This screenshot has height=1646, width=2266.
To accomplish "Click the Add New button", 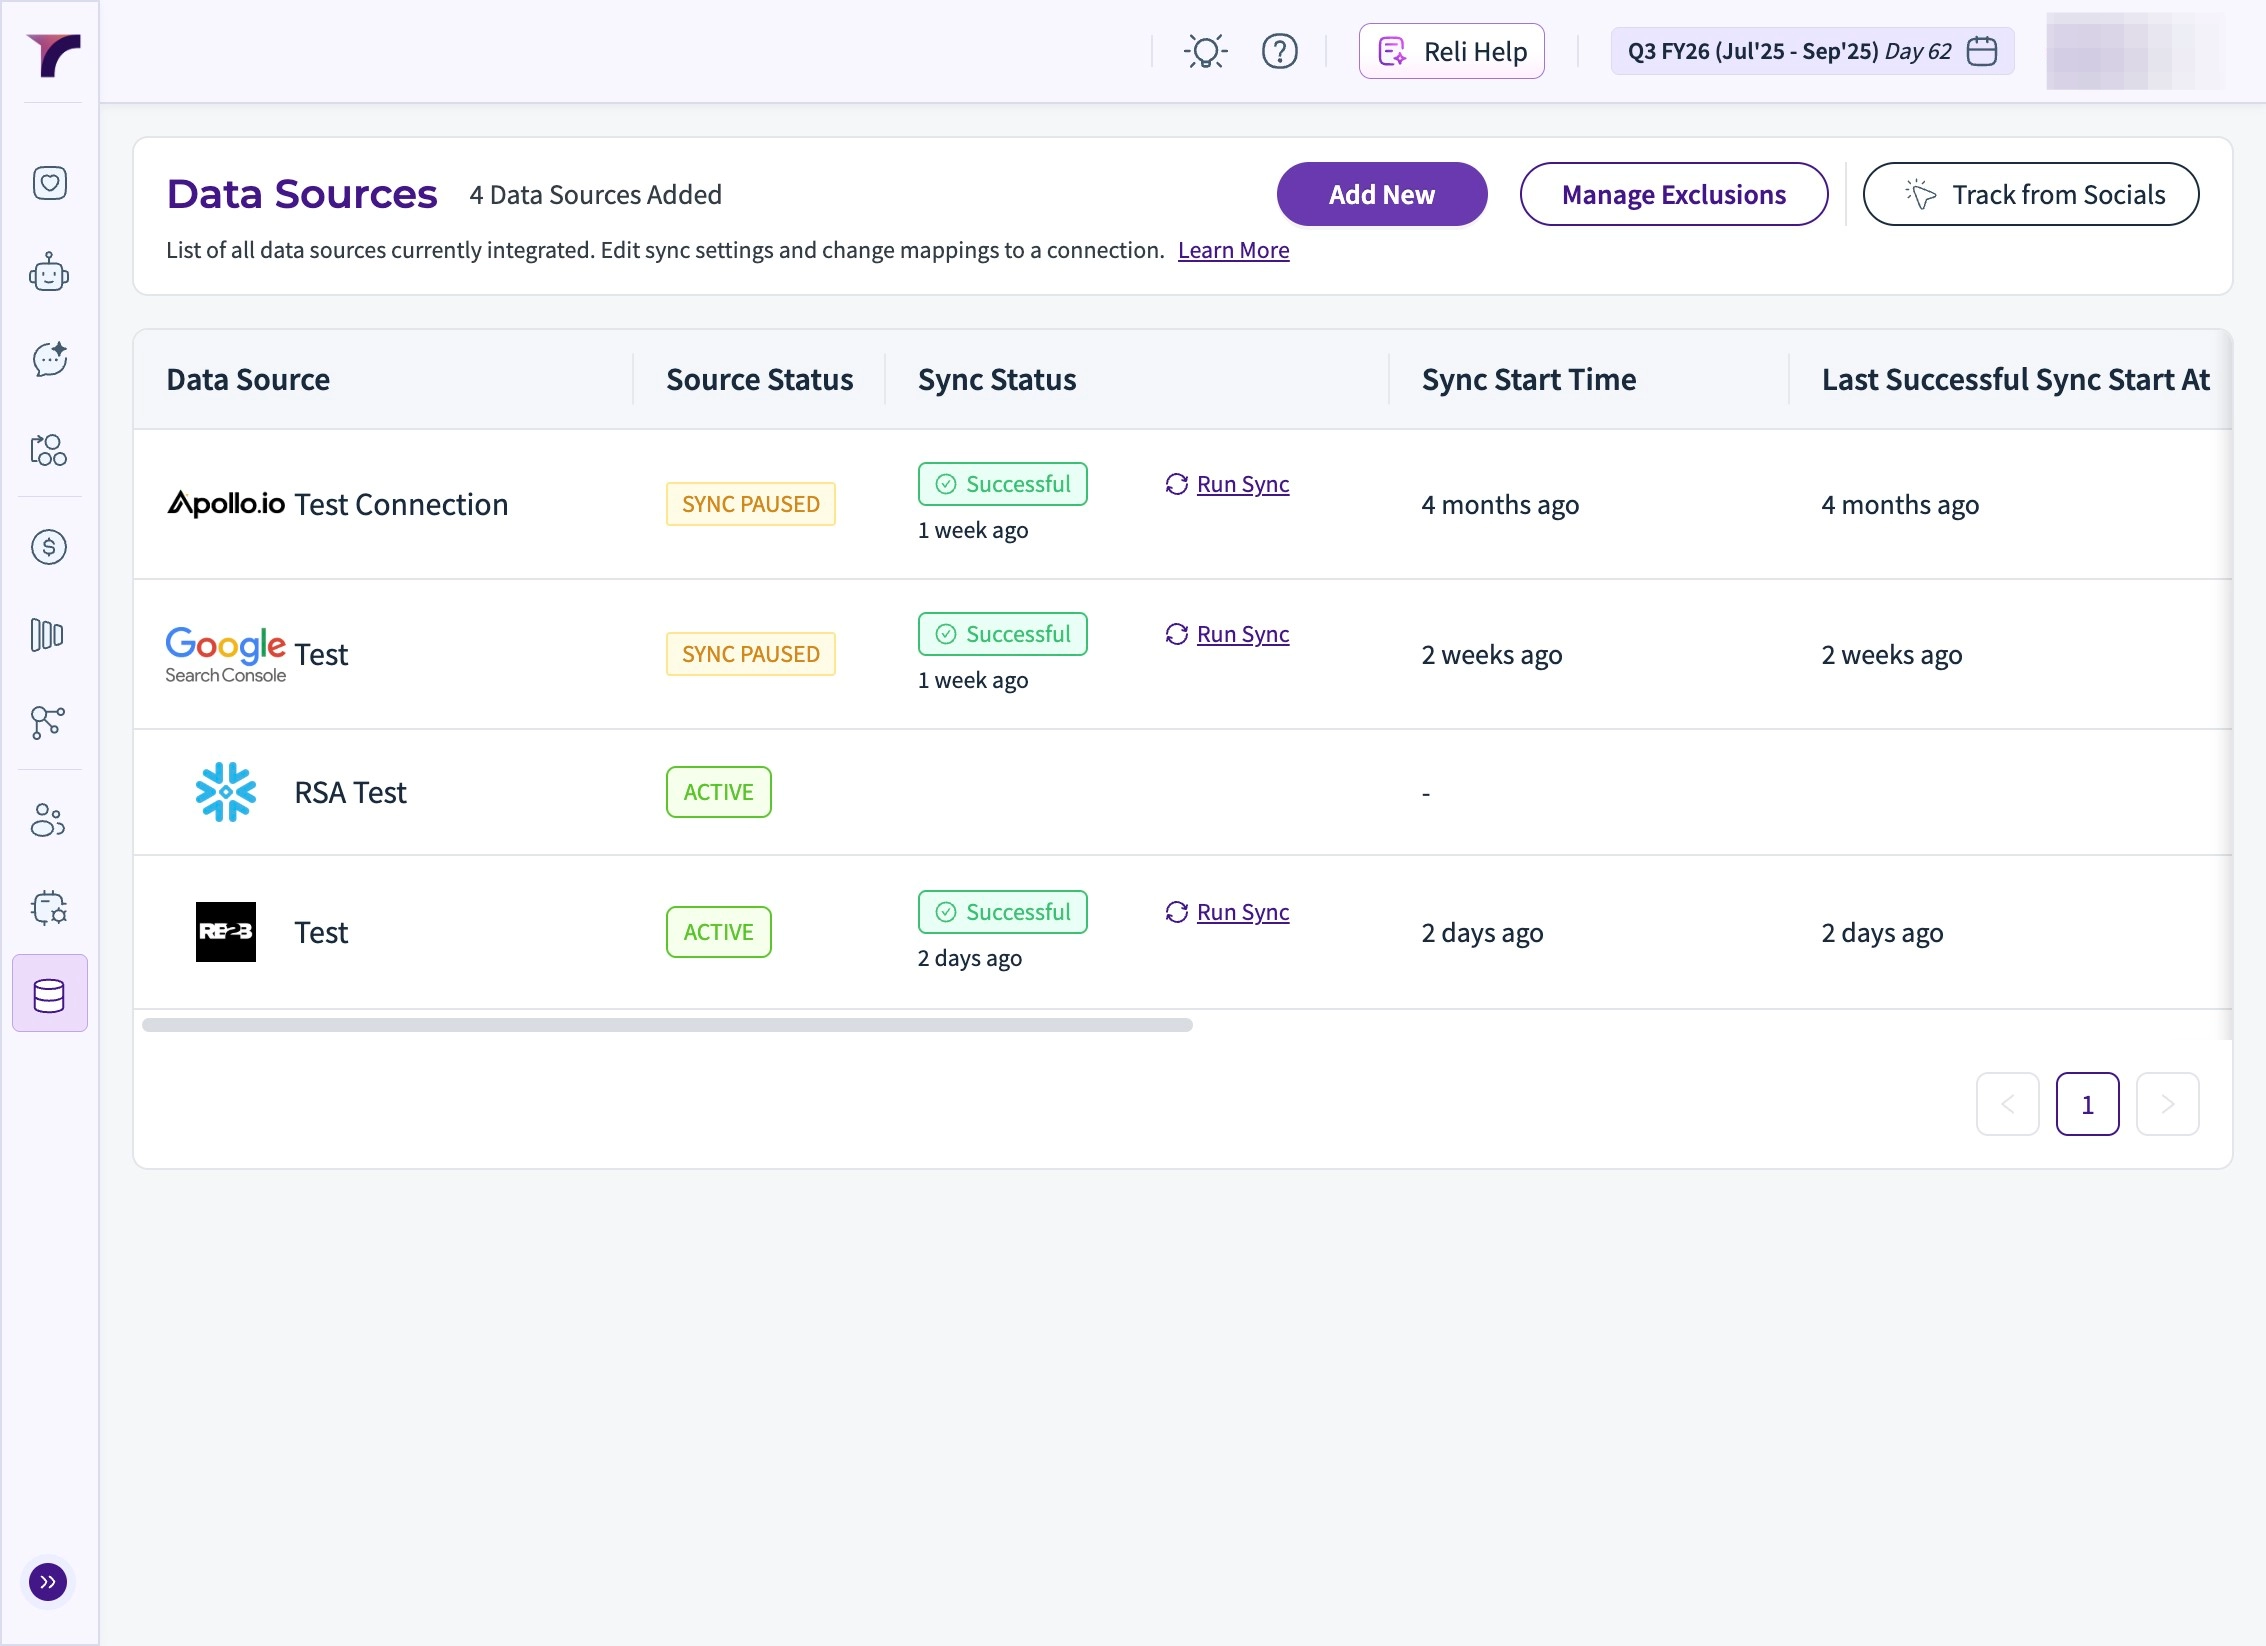I will (x=1381, y=194).
